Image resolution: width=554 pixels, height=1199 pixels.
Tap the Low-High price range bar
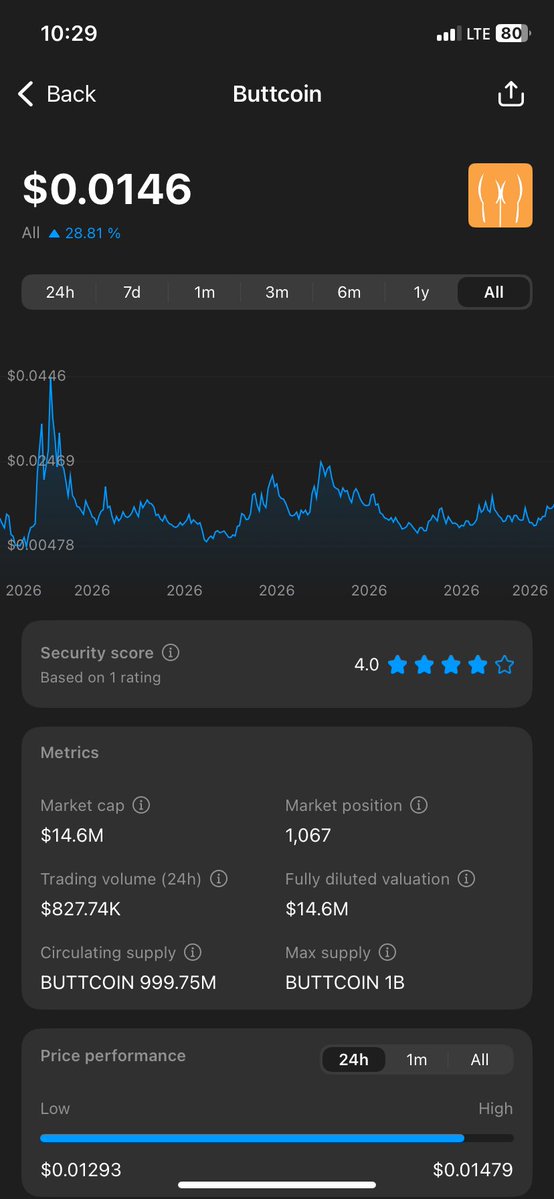click(277, 1138)
